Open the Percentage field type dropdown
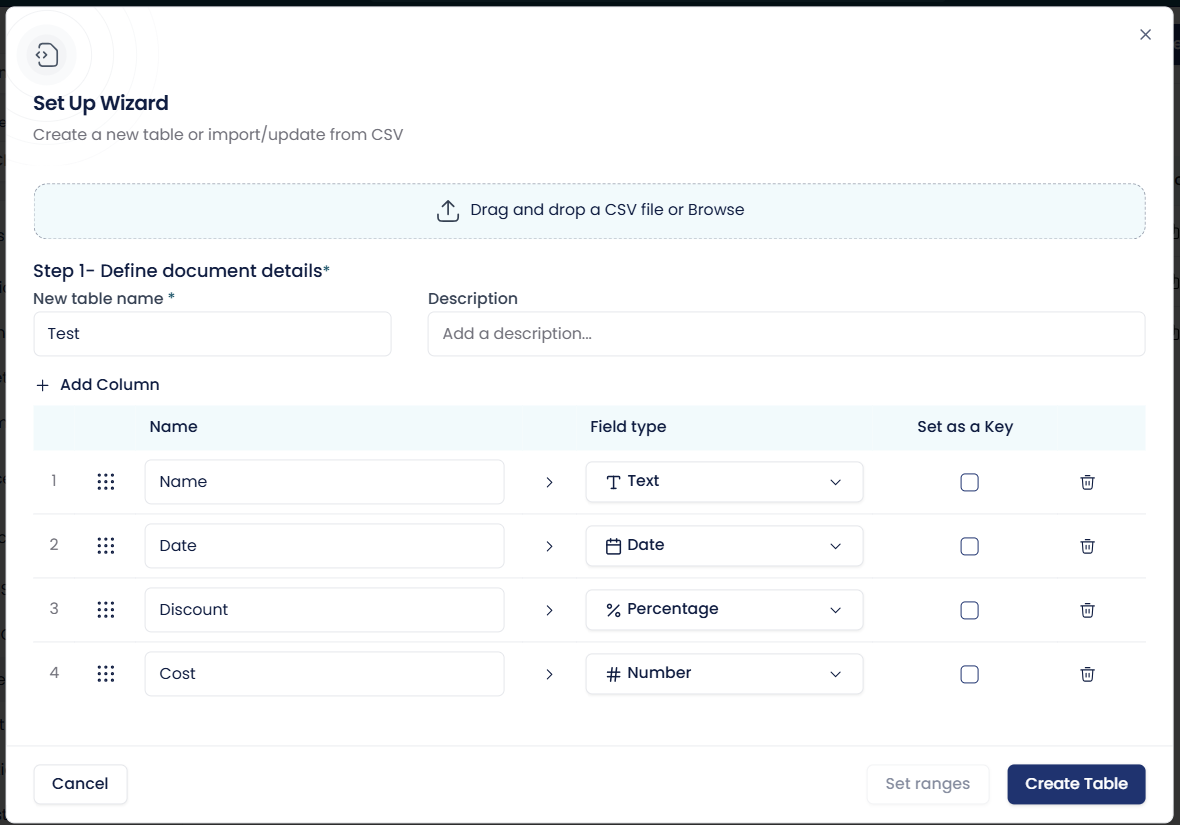This screenshot has width=1180, height=825. (x=724, y=610)
